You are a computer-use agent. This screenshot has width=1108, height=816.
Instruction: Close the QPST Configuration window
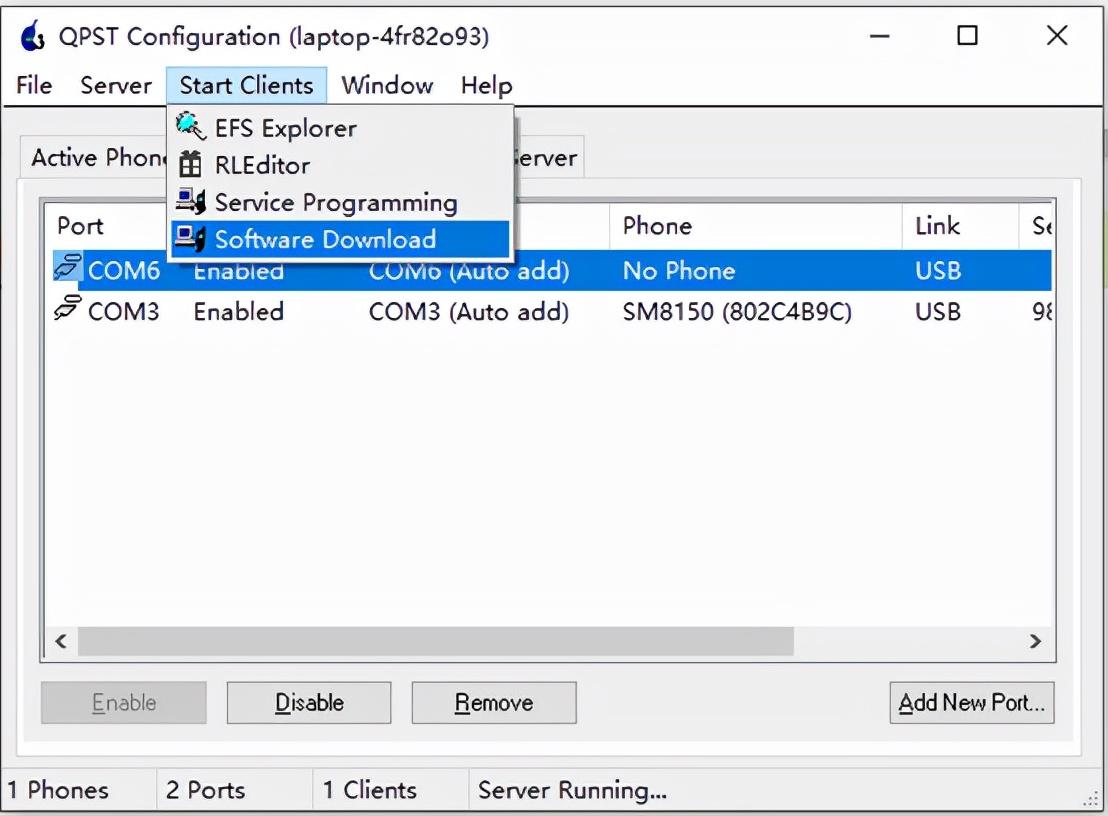pos(1057,35)
